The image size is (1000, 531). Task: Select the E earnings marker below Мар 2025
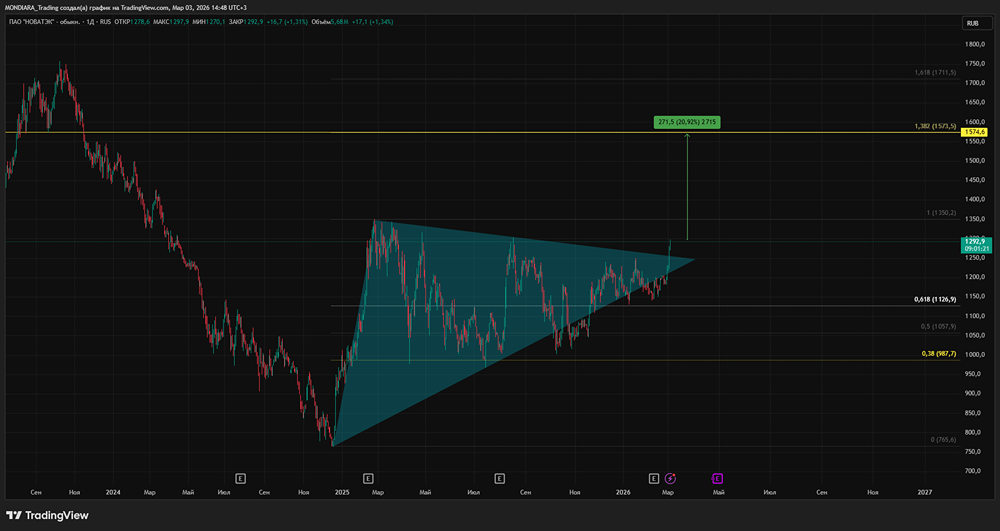click(369, 479)
